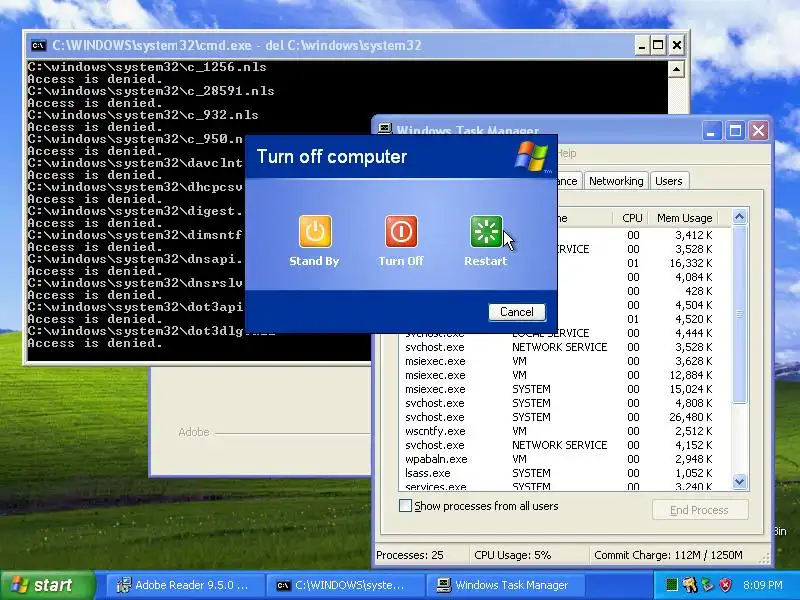
Task: Sort processes by Mem Usage column header
Action: (684, 218)
